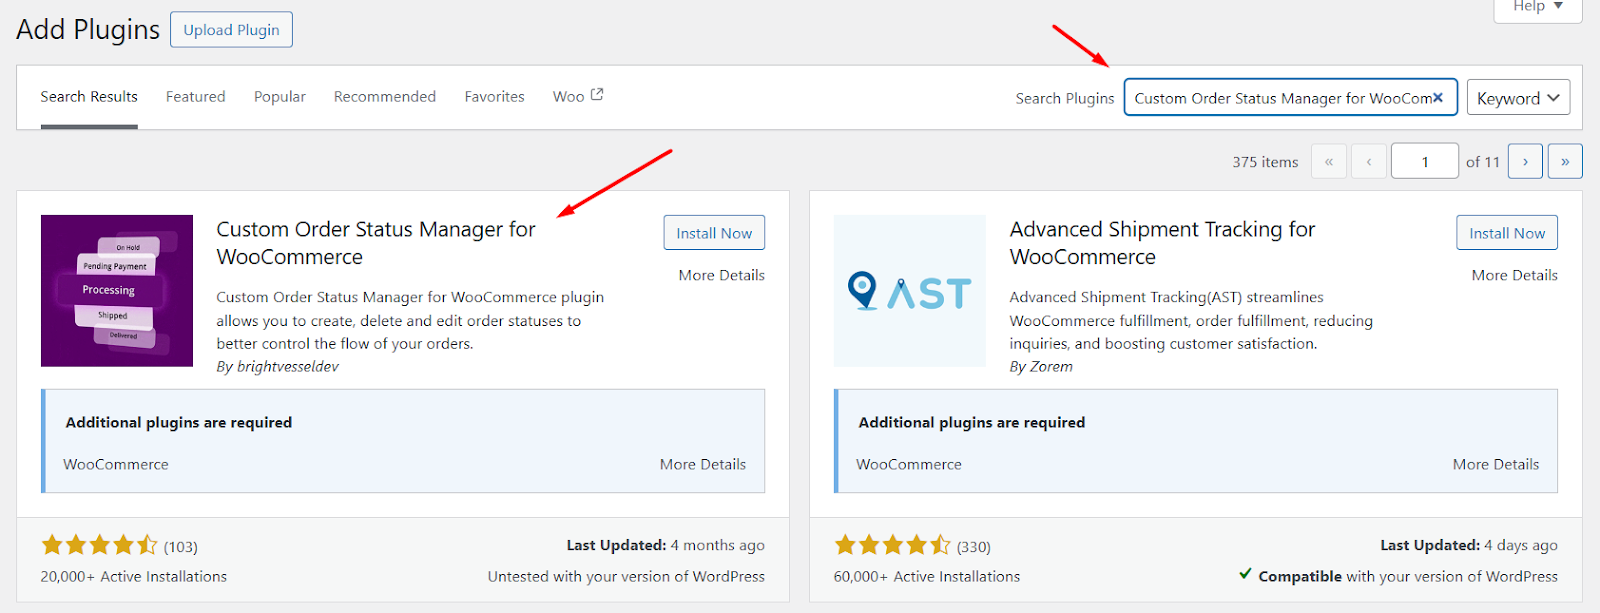1600x613 pixels.
Task: Open More Details for Custom Order Status Manager
Action: click(722, 275)
